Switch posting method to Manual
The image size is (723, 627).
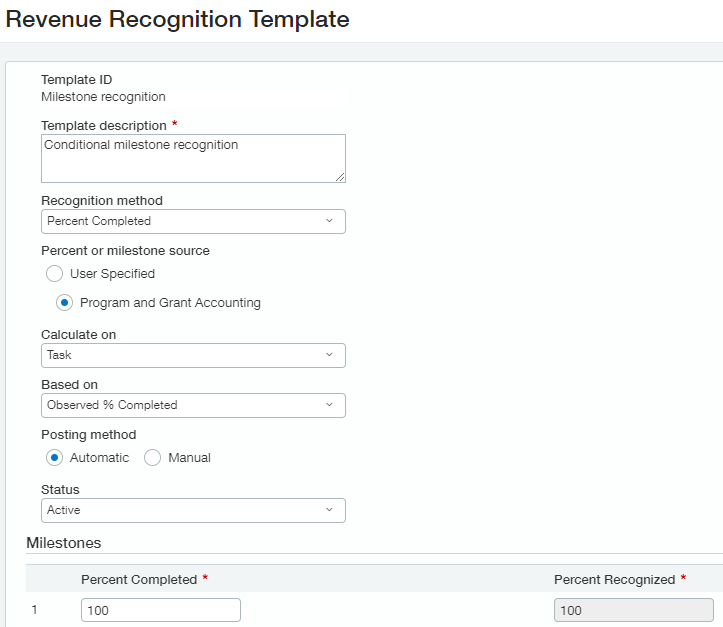pos(153,458)
